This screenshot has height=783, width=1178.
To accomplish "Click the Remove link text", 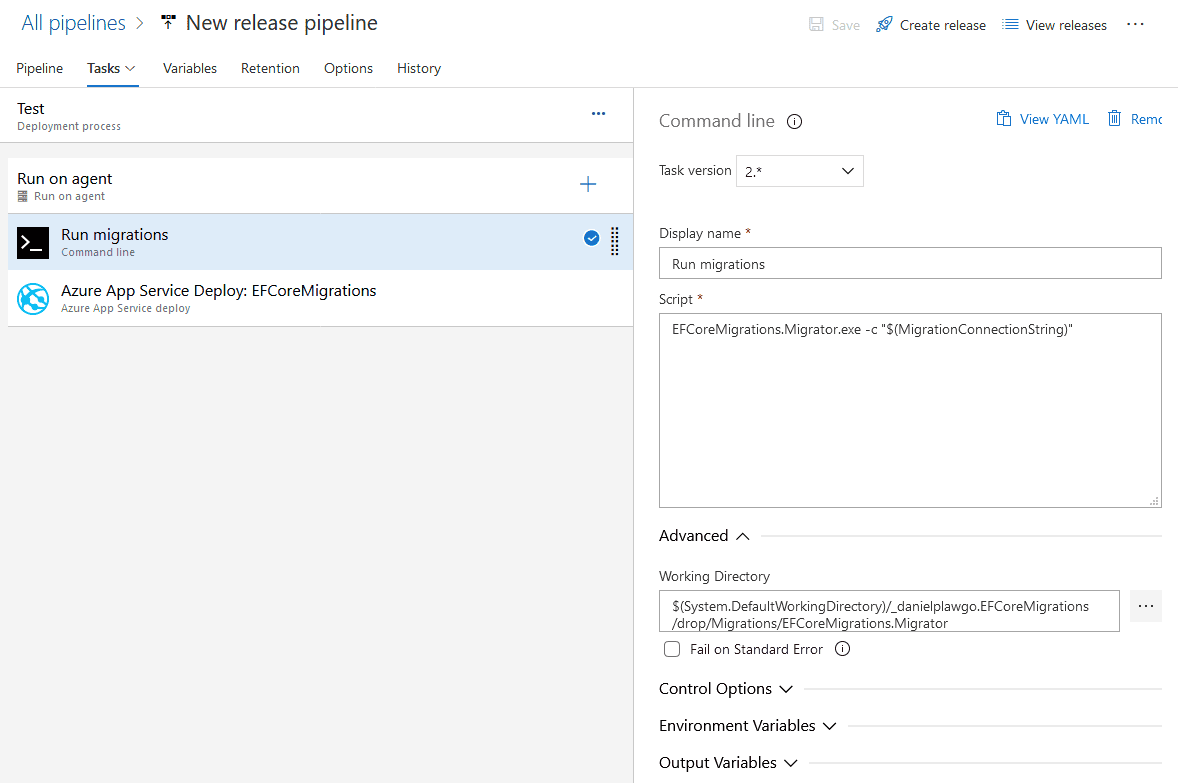I will pyautogui.click(x=1146, y=119).
